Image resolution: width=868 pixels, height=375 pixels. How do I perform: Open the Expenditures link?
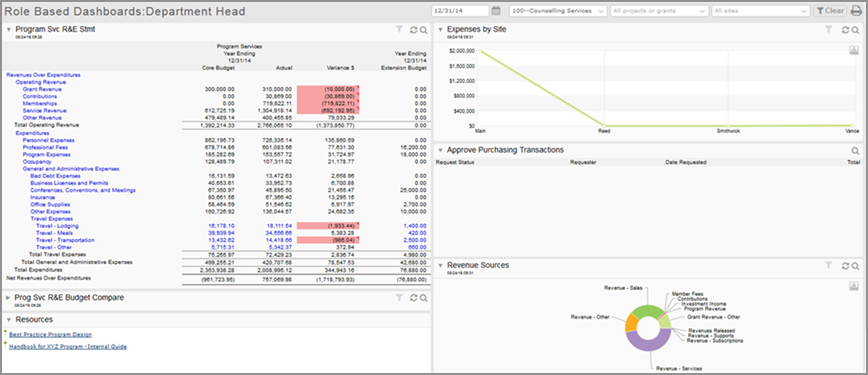pos(33,133)
